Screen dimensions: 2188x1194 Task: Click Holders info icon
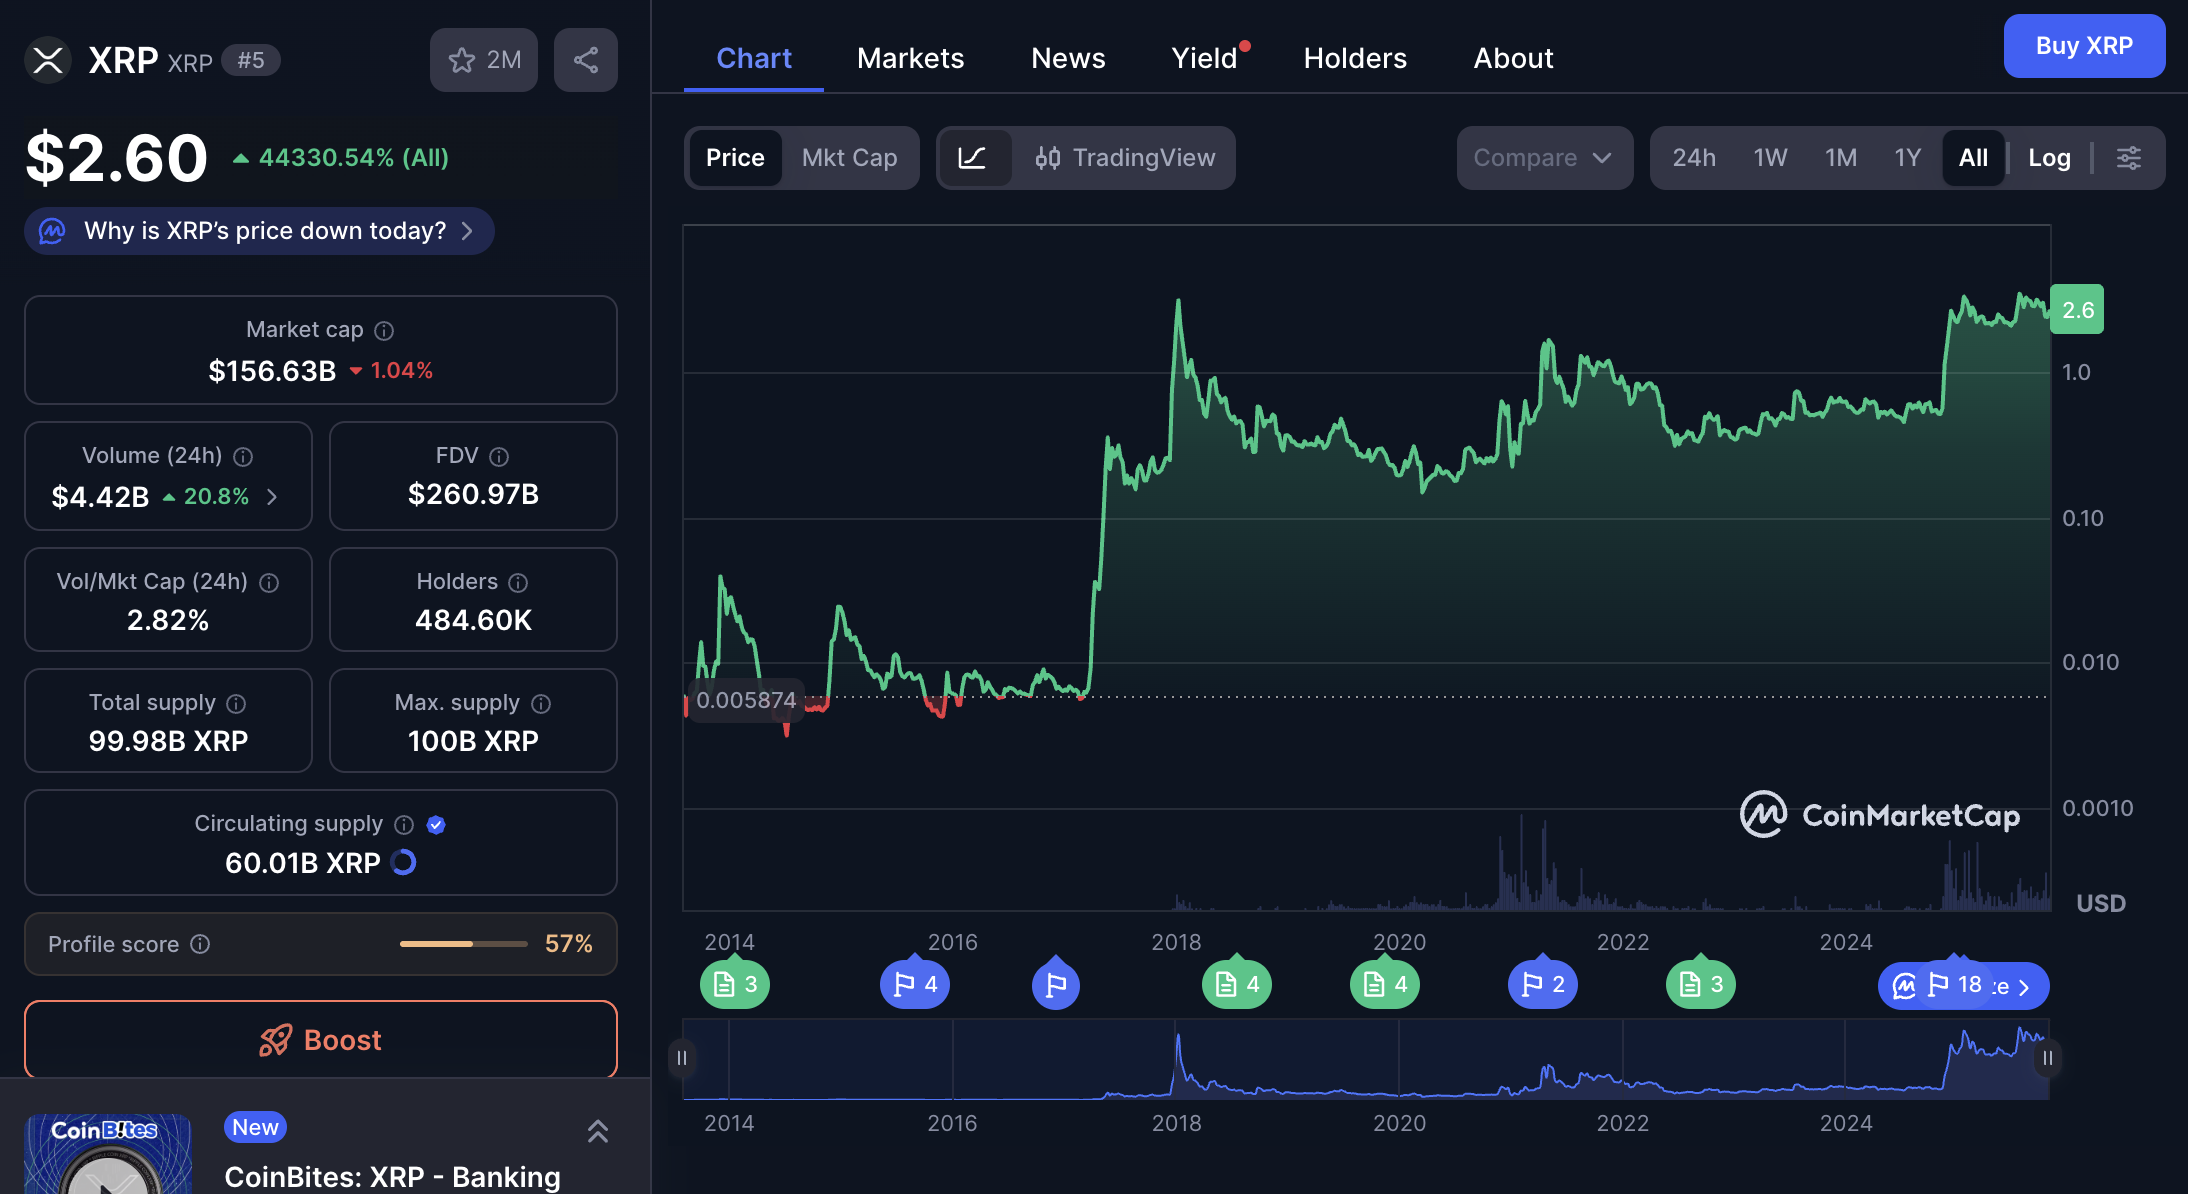click(x=518, y=583)
